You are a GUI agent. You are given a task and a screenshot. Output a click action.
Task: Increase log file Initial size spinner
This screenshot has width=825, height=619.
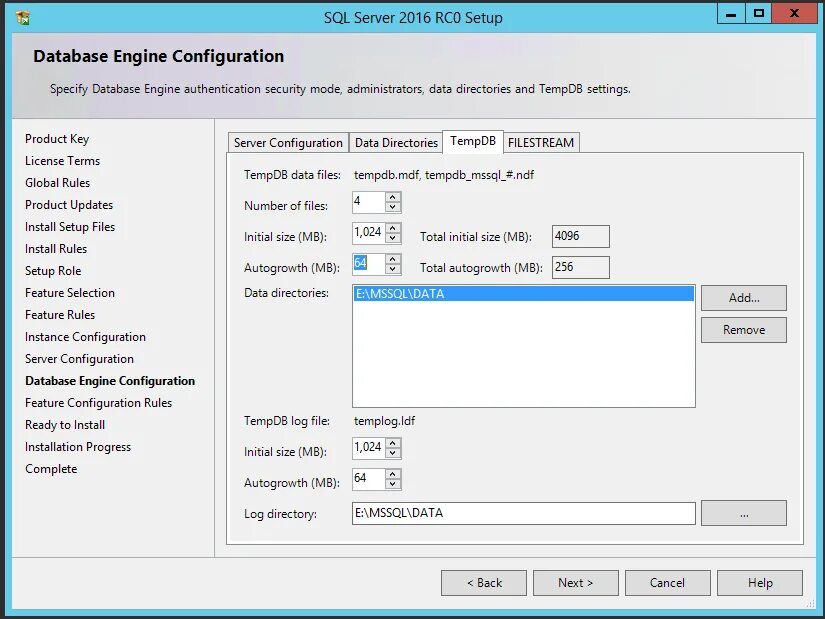coord(393,443)
